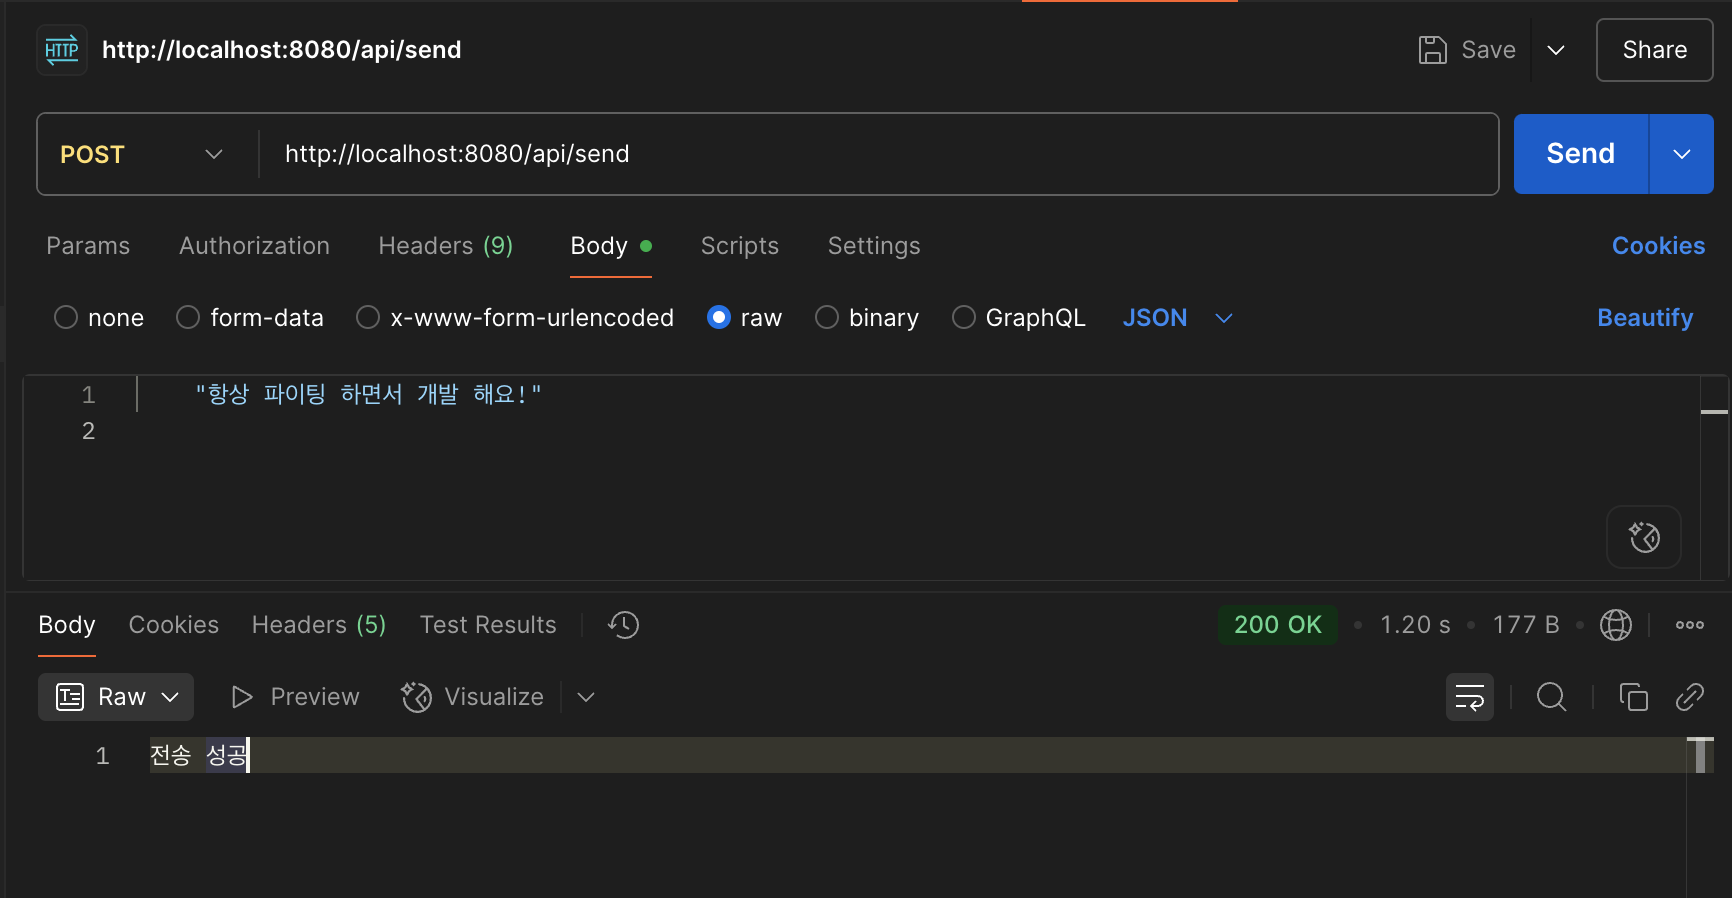Click the response pane scrollbar thumb
Viewport: 1732px width, 898px height.
tap(1700, 755)
